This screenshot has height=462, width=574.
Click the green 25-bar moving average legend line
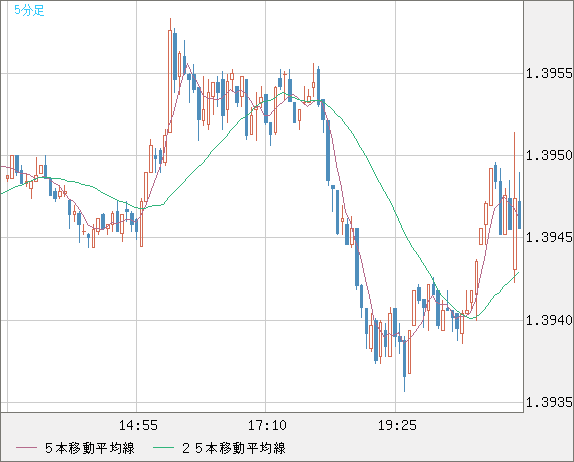pos(163,448)
